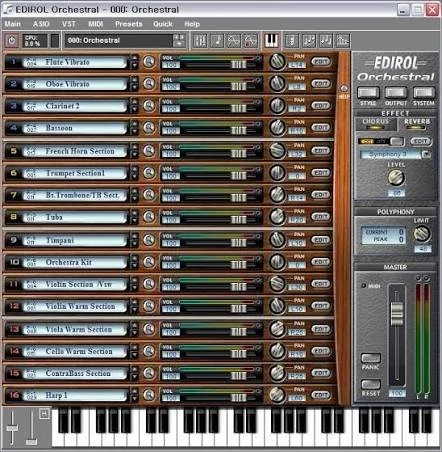Open the Help menu

192,24
